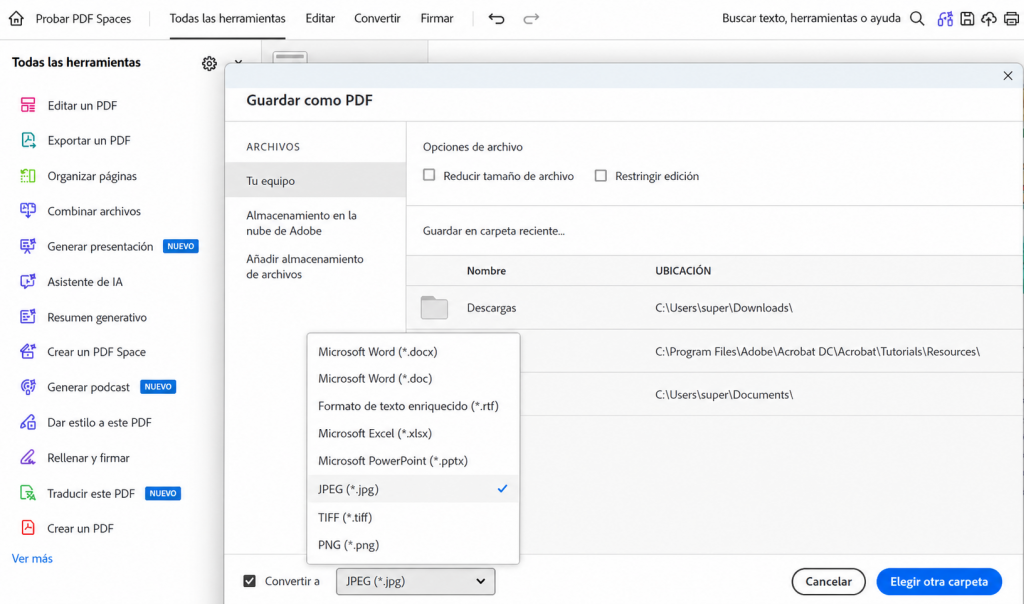Screen dimensions: 1024x604
Task: Click NUEVO badge beside Traducir este PDF
Action: 163,493
